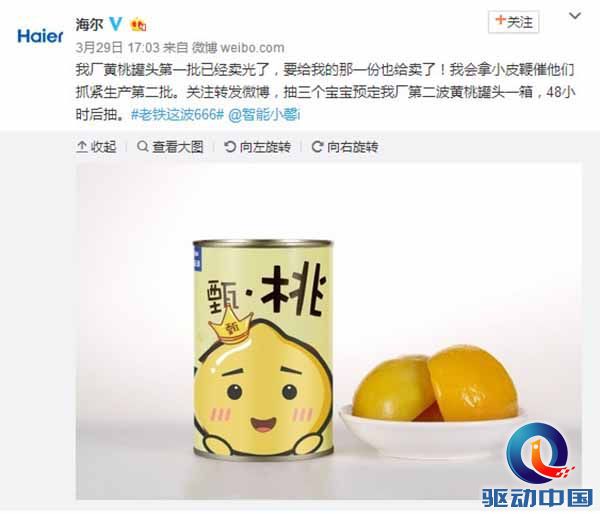Click the blue verified V badge
Viewport: 600px width, 514px height.
[x=115, y=24]
